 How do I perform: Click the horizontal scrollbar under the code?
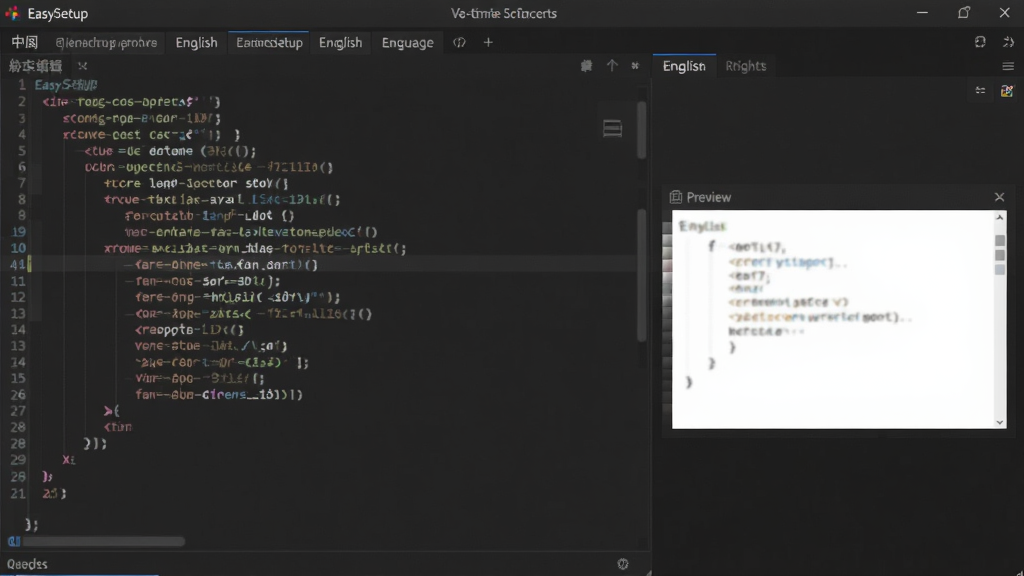click(x=104, y=541)
